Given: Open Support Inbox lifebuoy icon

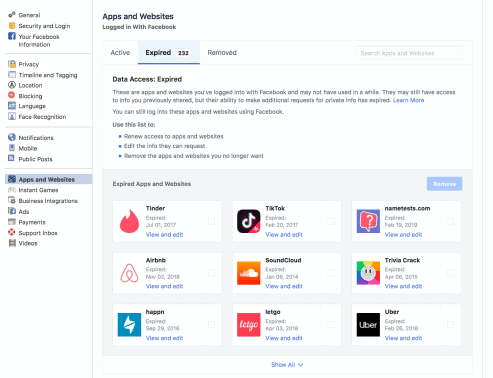Looking at the screenshot, I should 12,232.
